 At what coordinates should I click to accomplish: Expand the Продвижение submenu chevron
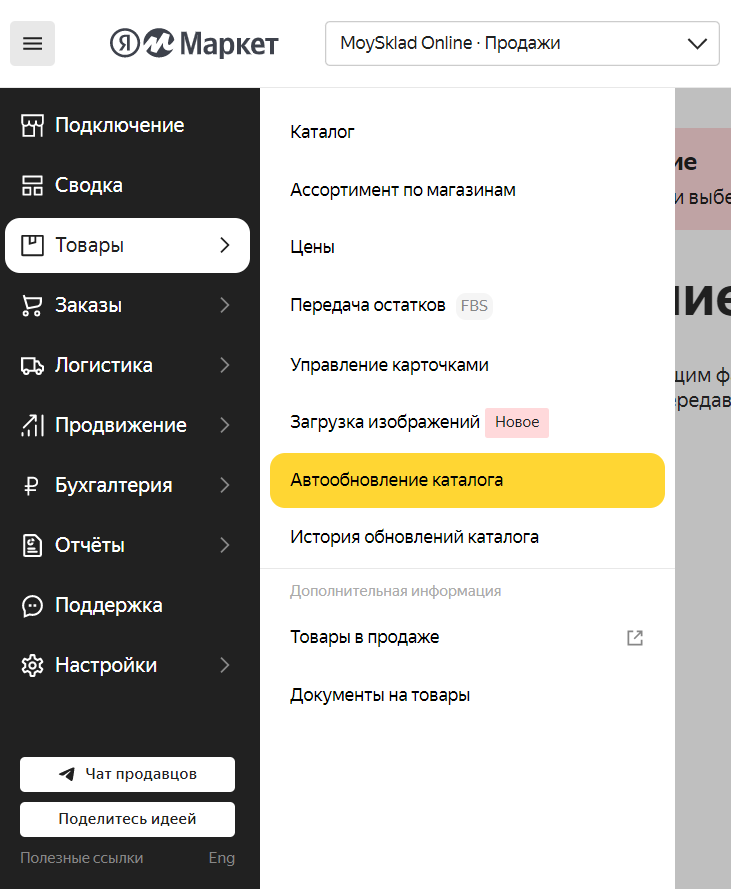tap(225, 425)
